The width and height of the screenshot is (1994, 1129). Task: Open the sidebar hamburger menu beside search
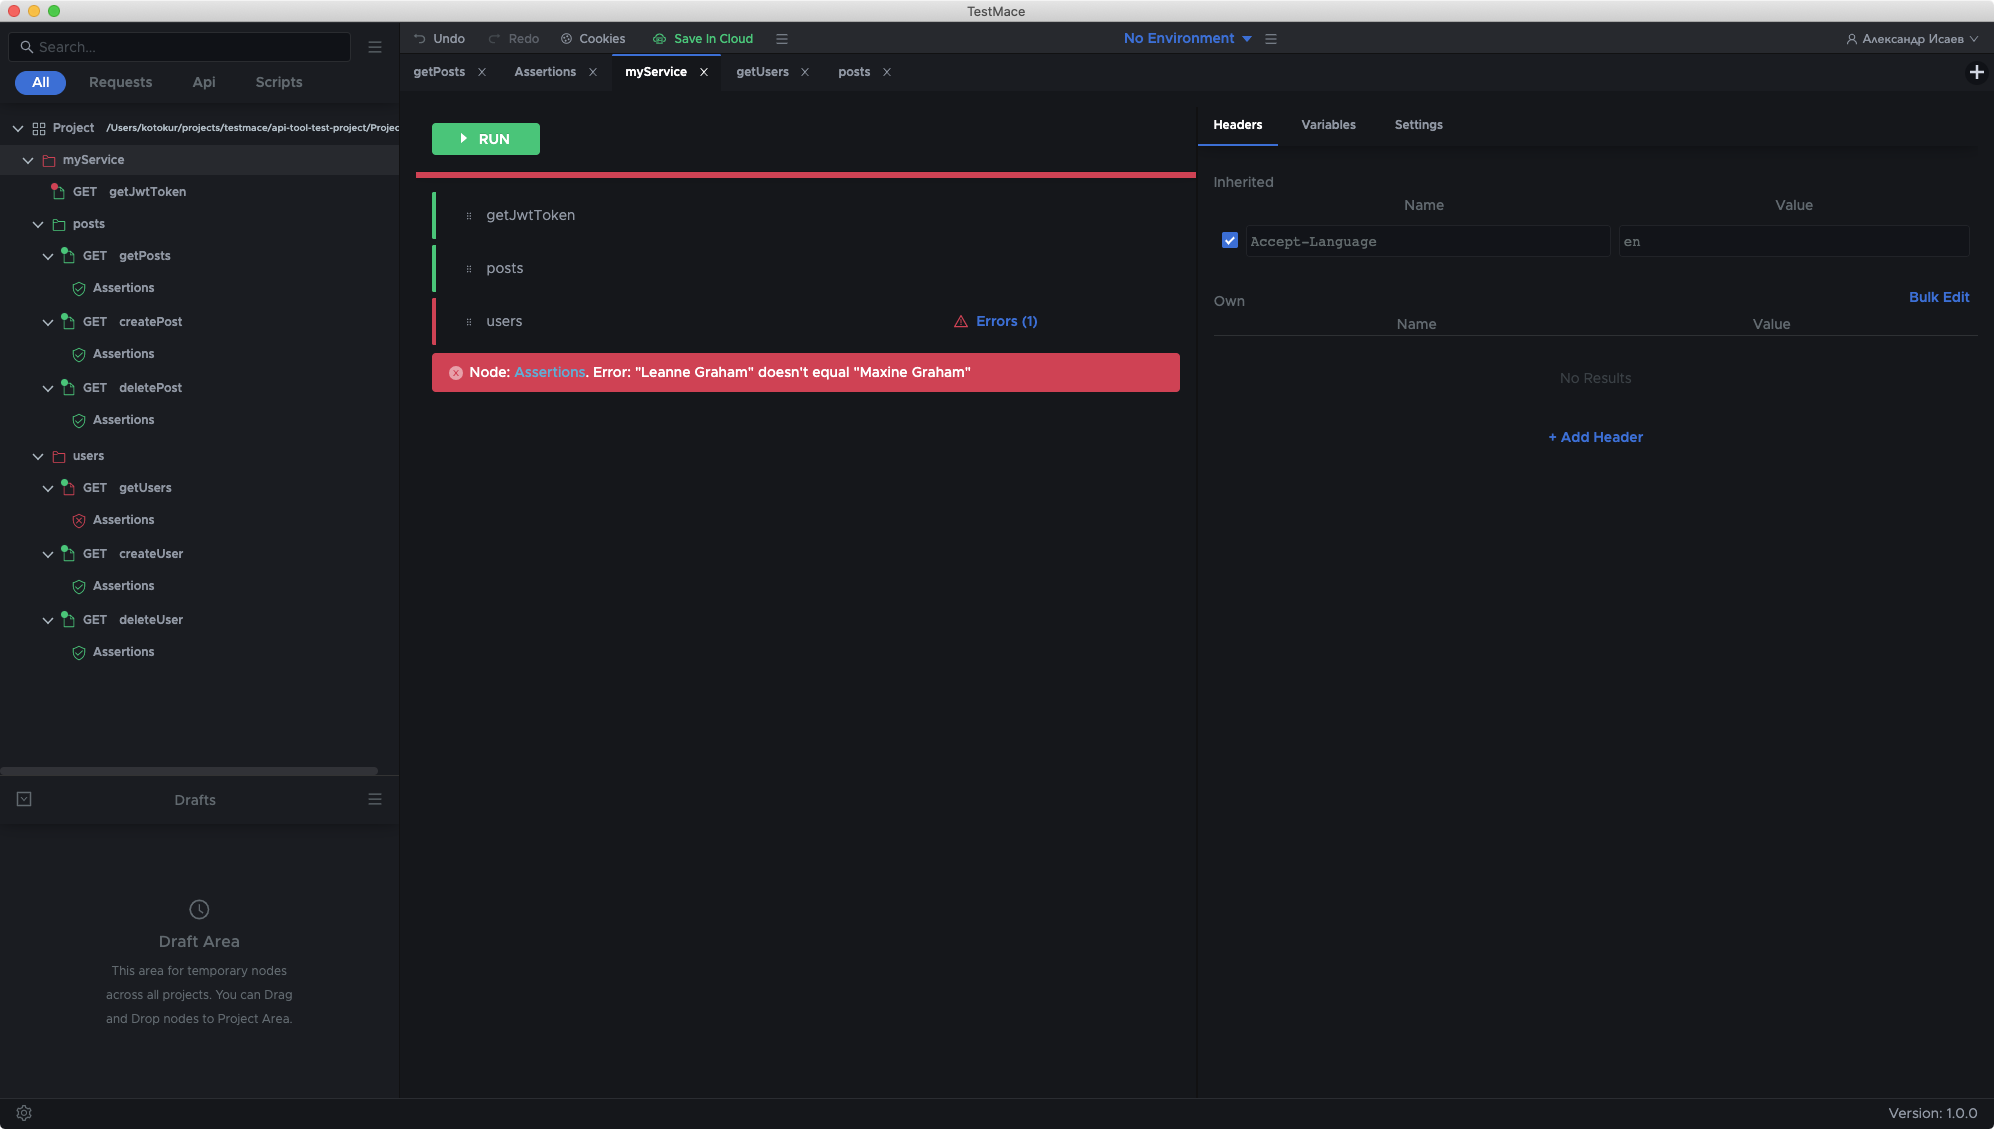[375, 47]
